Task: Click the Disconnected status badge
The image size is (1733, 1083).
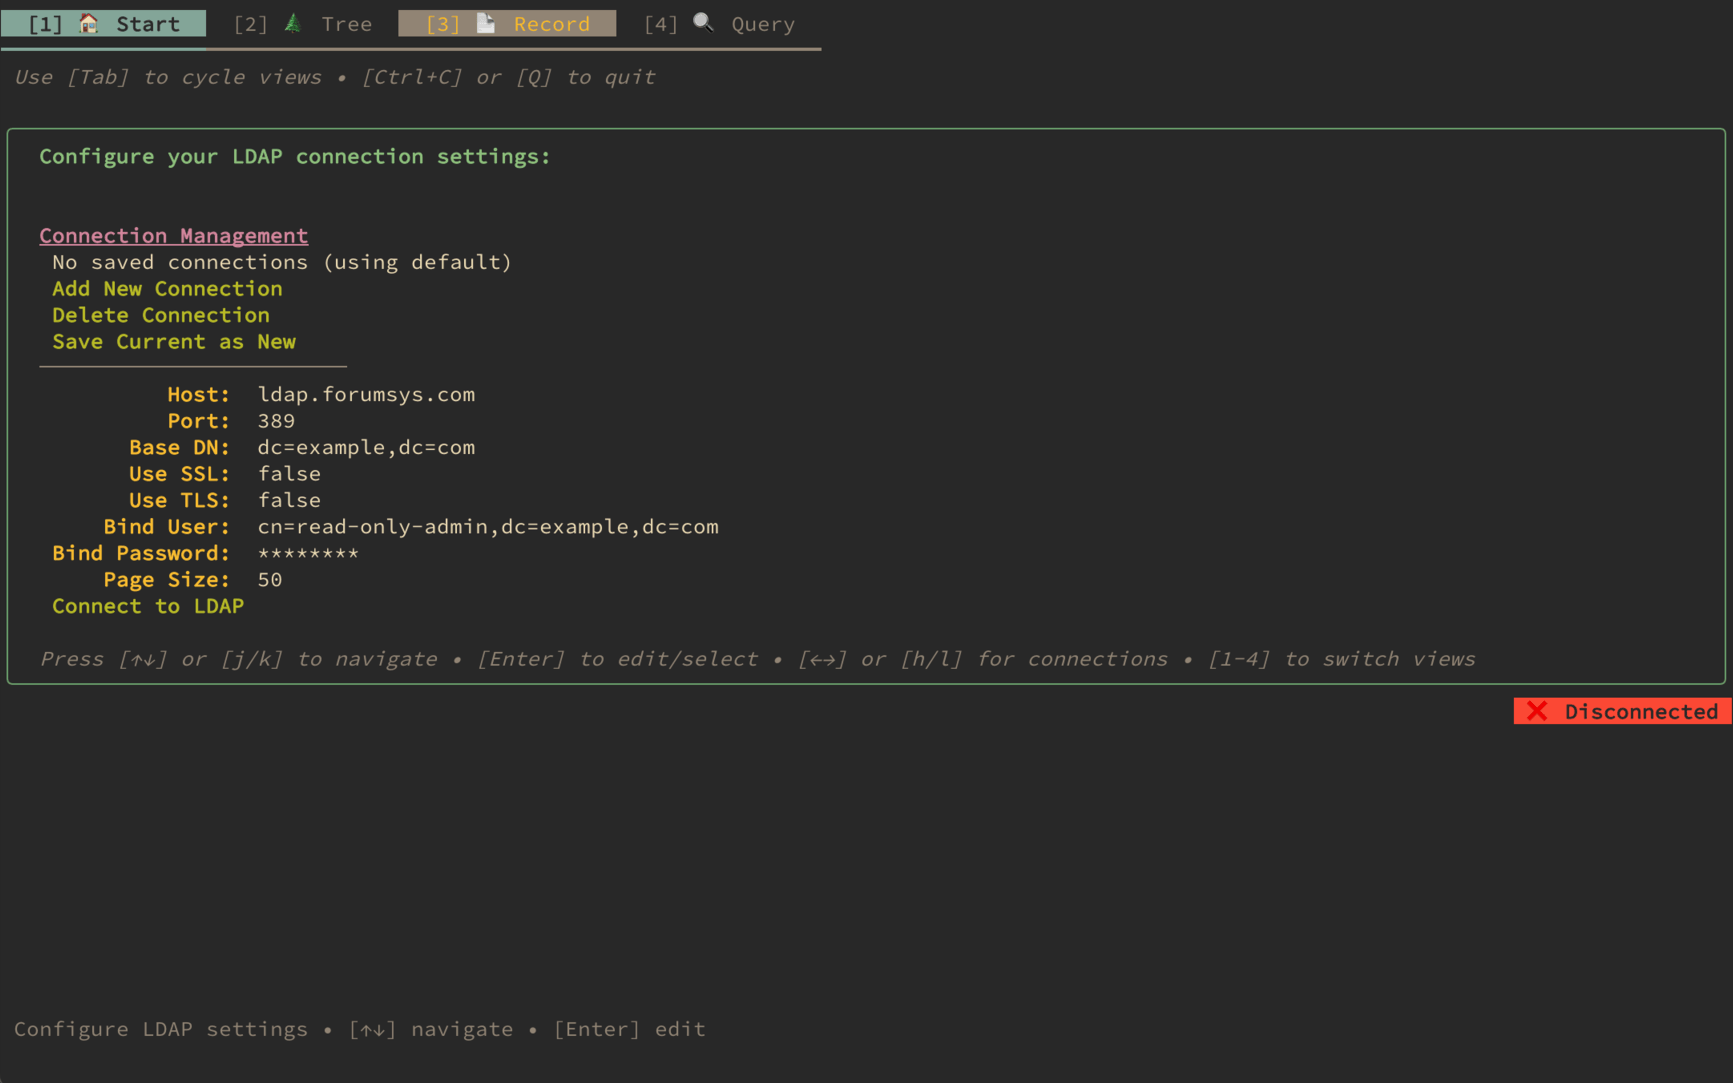Action: pyautogui.click(x=1622, y=711)
